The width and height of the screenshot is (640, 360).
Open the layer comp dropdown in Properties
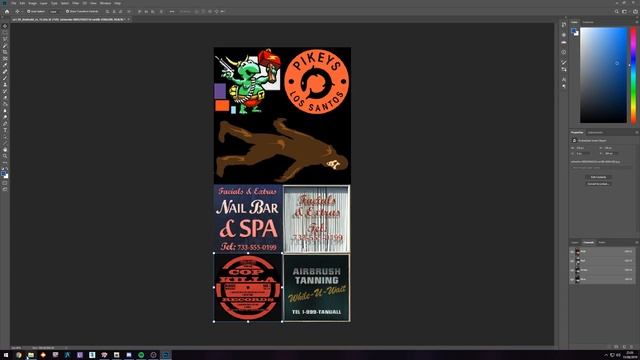click(601, 167)
